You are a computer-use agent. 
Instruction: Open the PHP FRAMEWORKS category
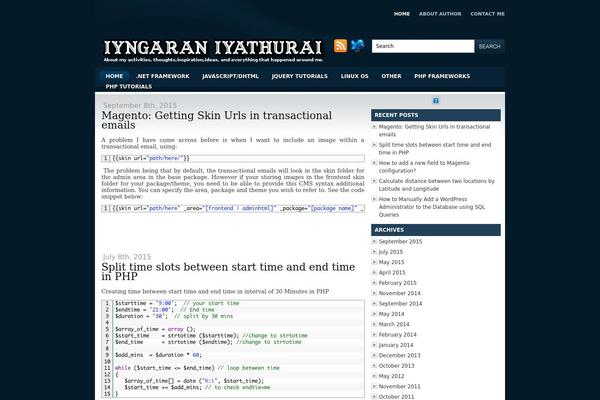click(x=442, y=76)
